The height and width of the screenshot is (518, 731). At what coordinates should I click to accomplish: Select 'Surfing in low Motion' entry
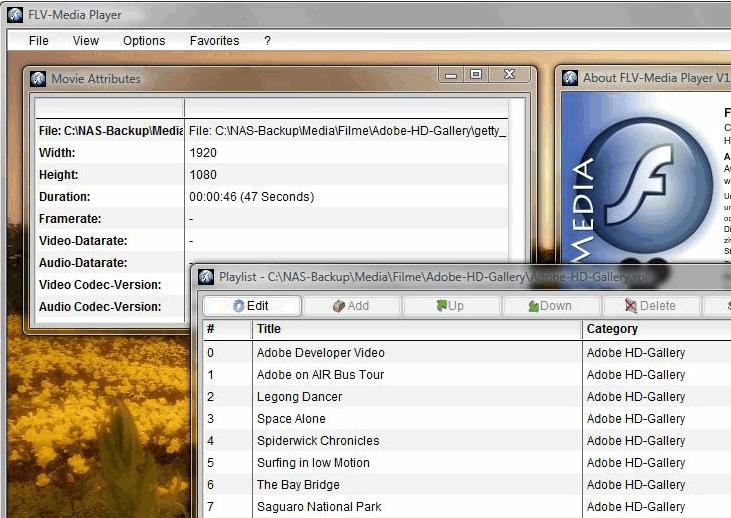(x=467, y=463)
